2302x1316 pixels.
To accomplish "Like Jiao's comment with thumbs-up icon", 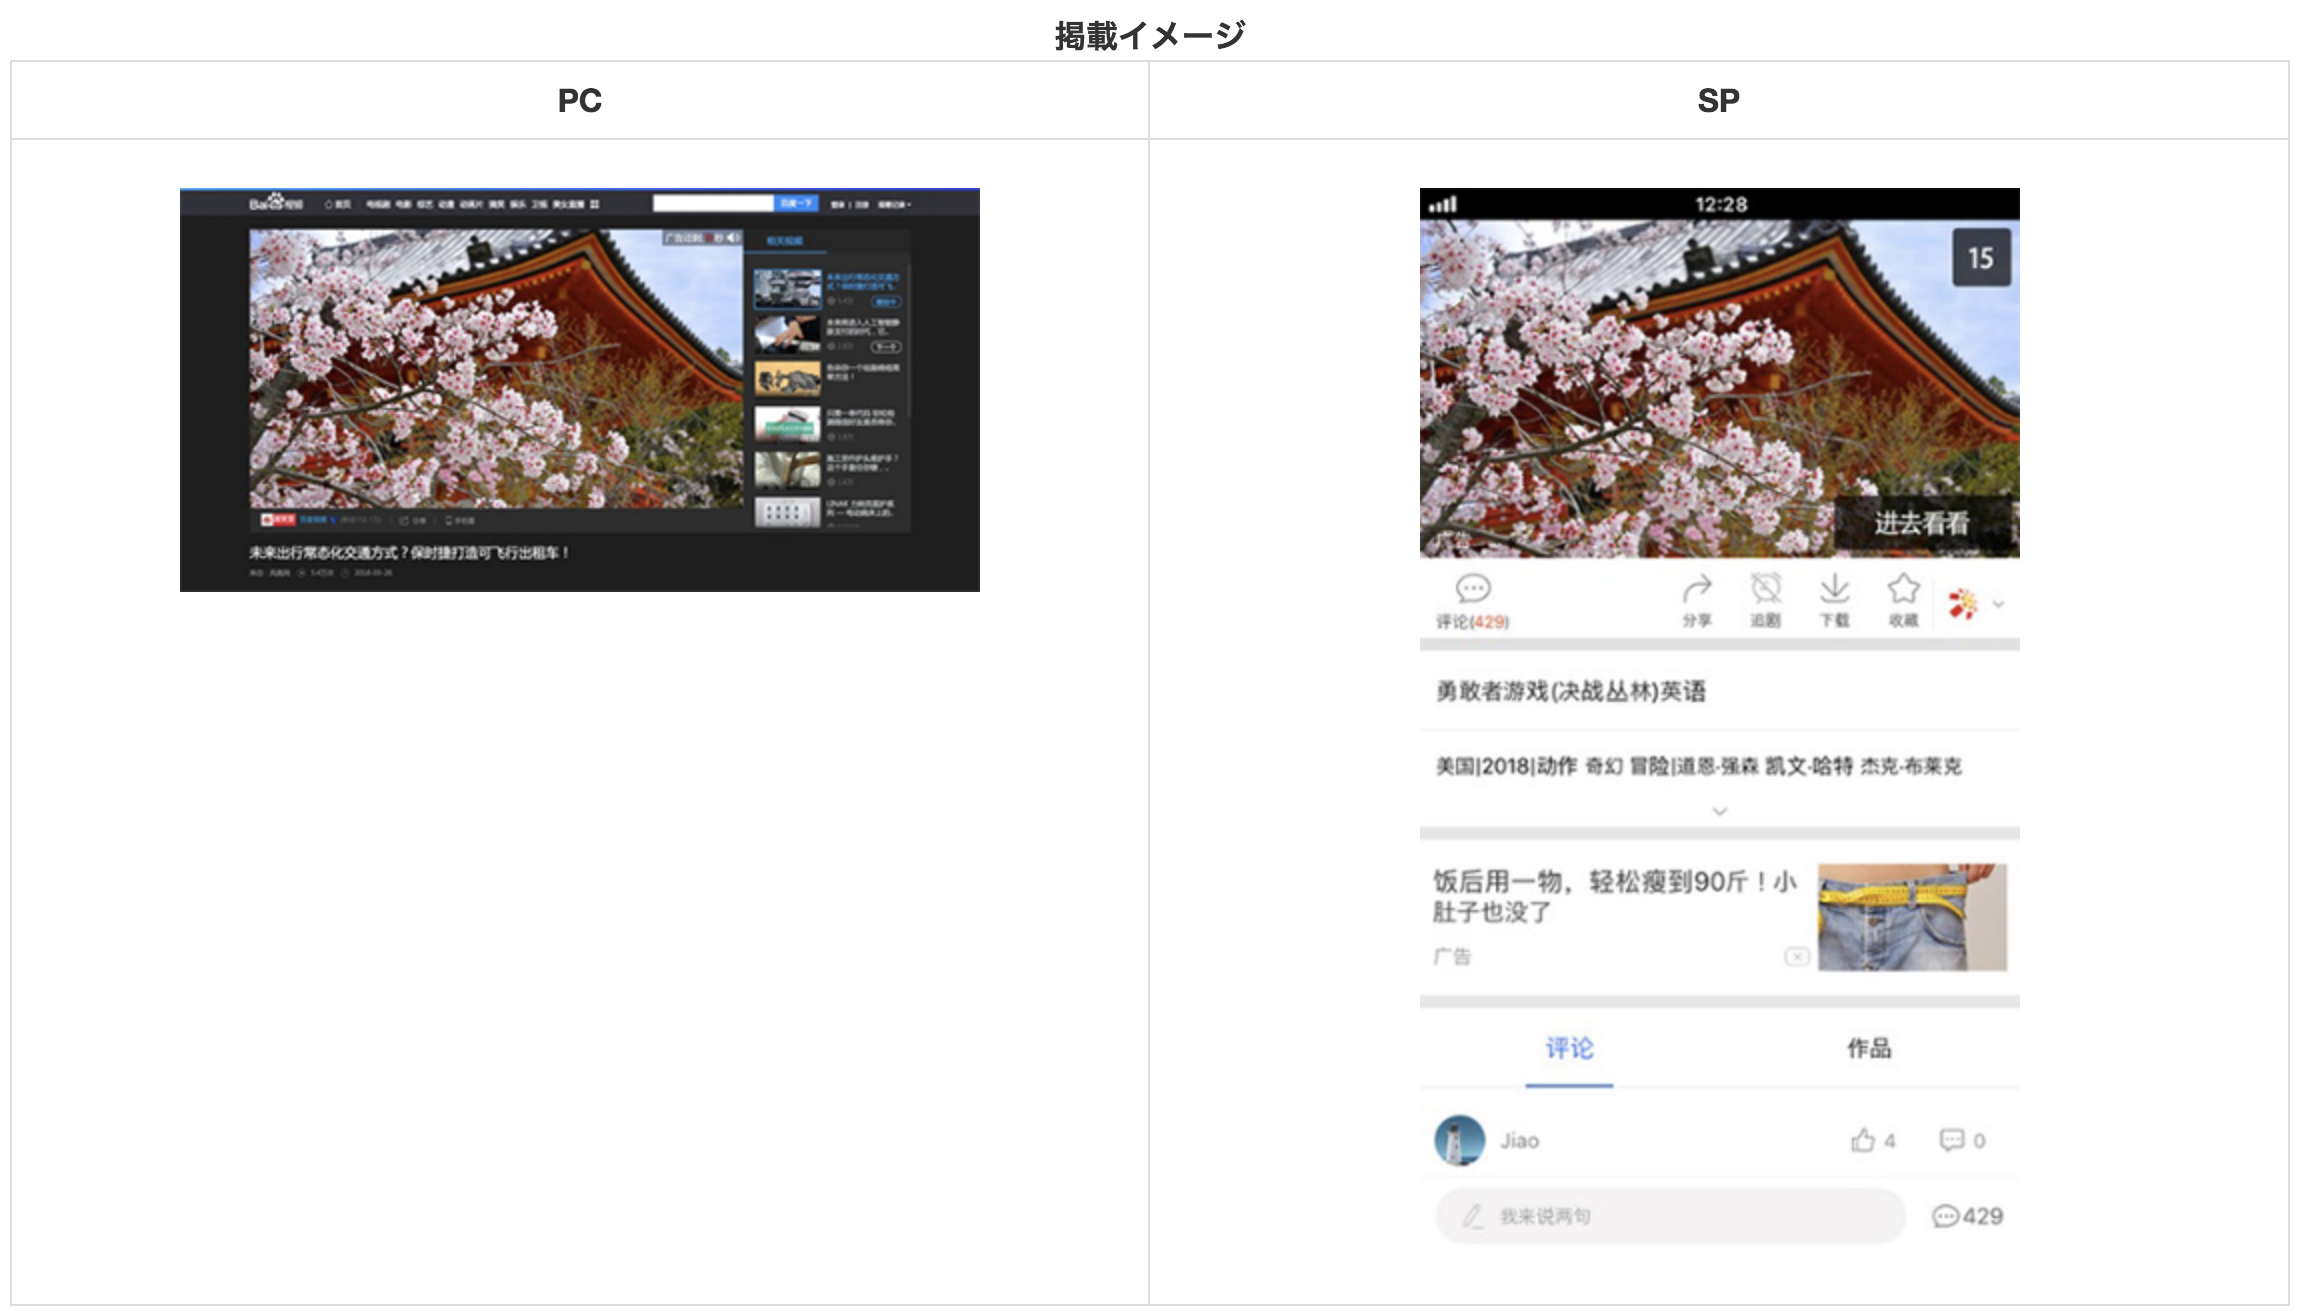I will pos(1862,1140).
